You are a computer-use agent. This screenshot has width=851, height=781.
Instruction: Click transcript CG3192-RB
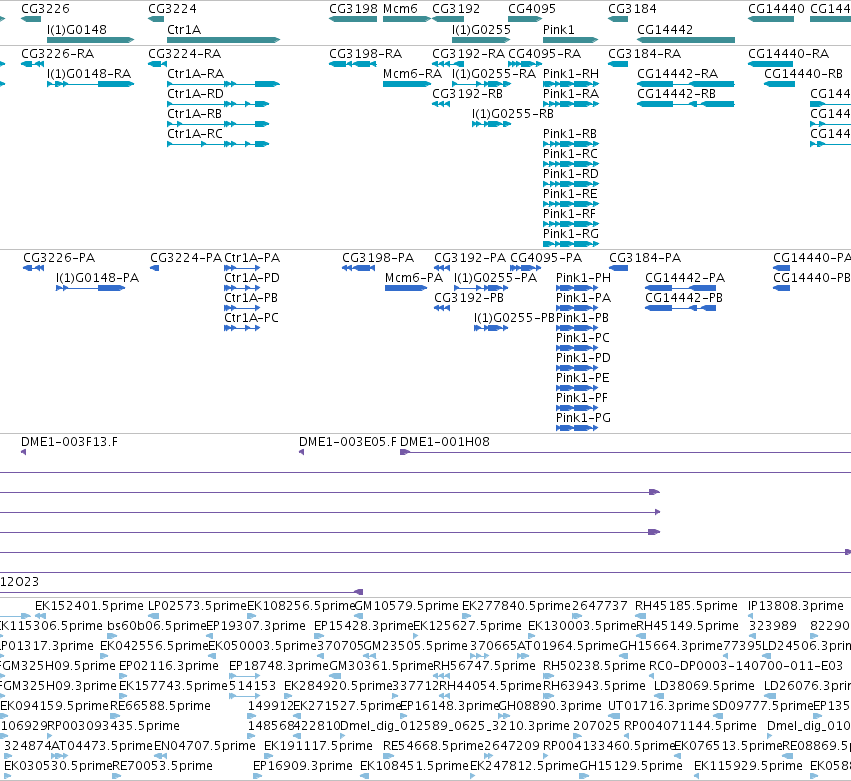pos(441,104)
